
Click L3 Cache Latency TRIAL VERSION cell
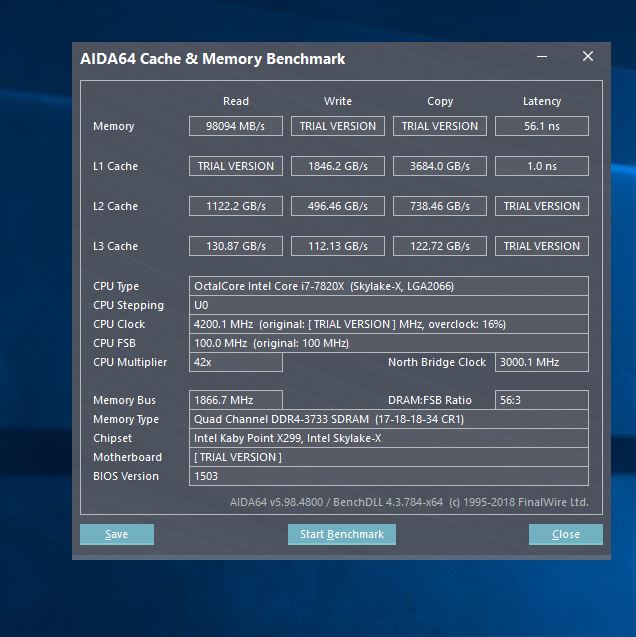pos(542,246)
